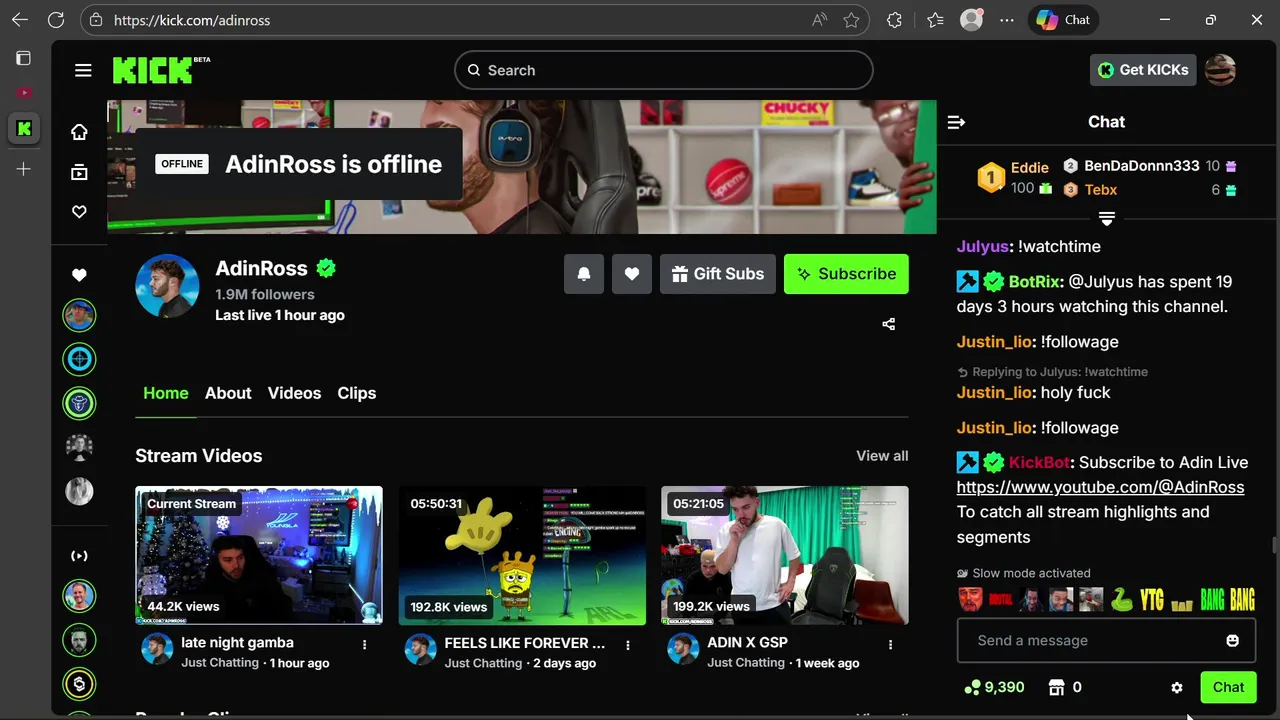This screenshot has height=720, width=1280.
Task: Follow AdinRoss with the heart button
Action: click(632, 274)
